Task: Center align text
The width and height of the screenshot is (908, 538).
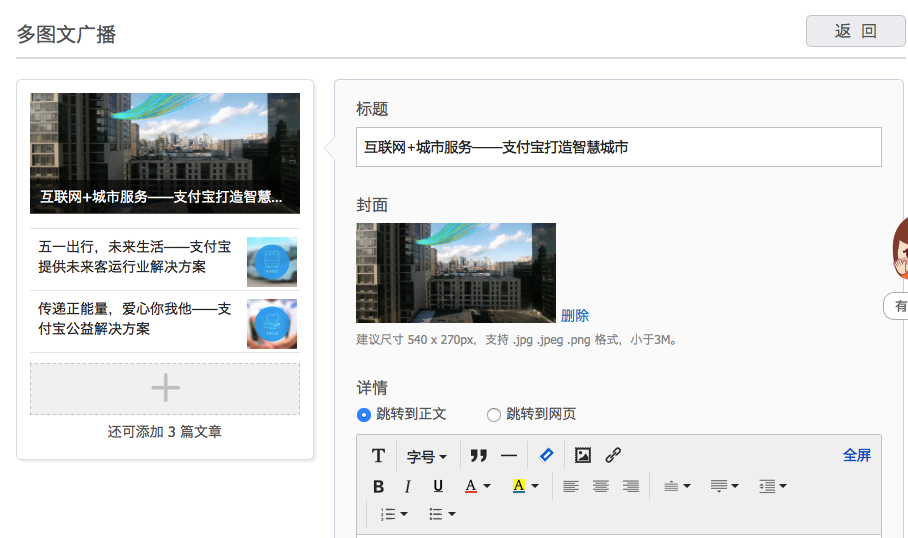Action: (601, 486)
